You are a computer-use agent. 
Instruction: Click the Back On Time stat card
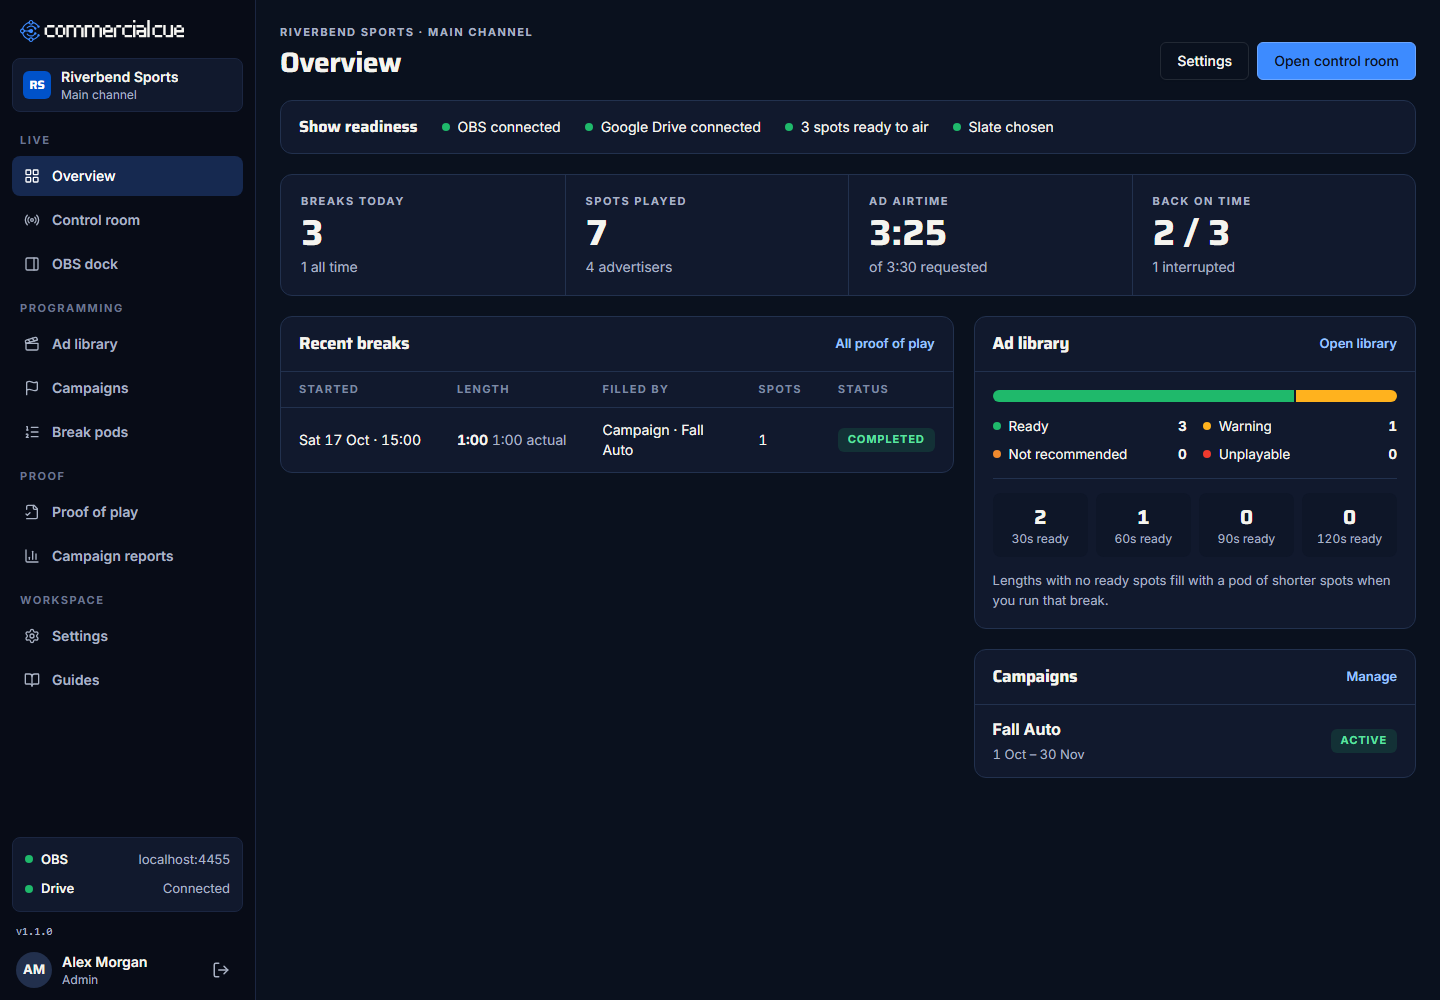1274,235
